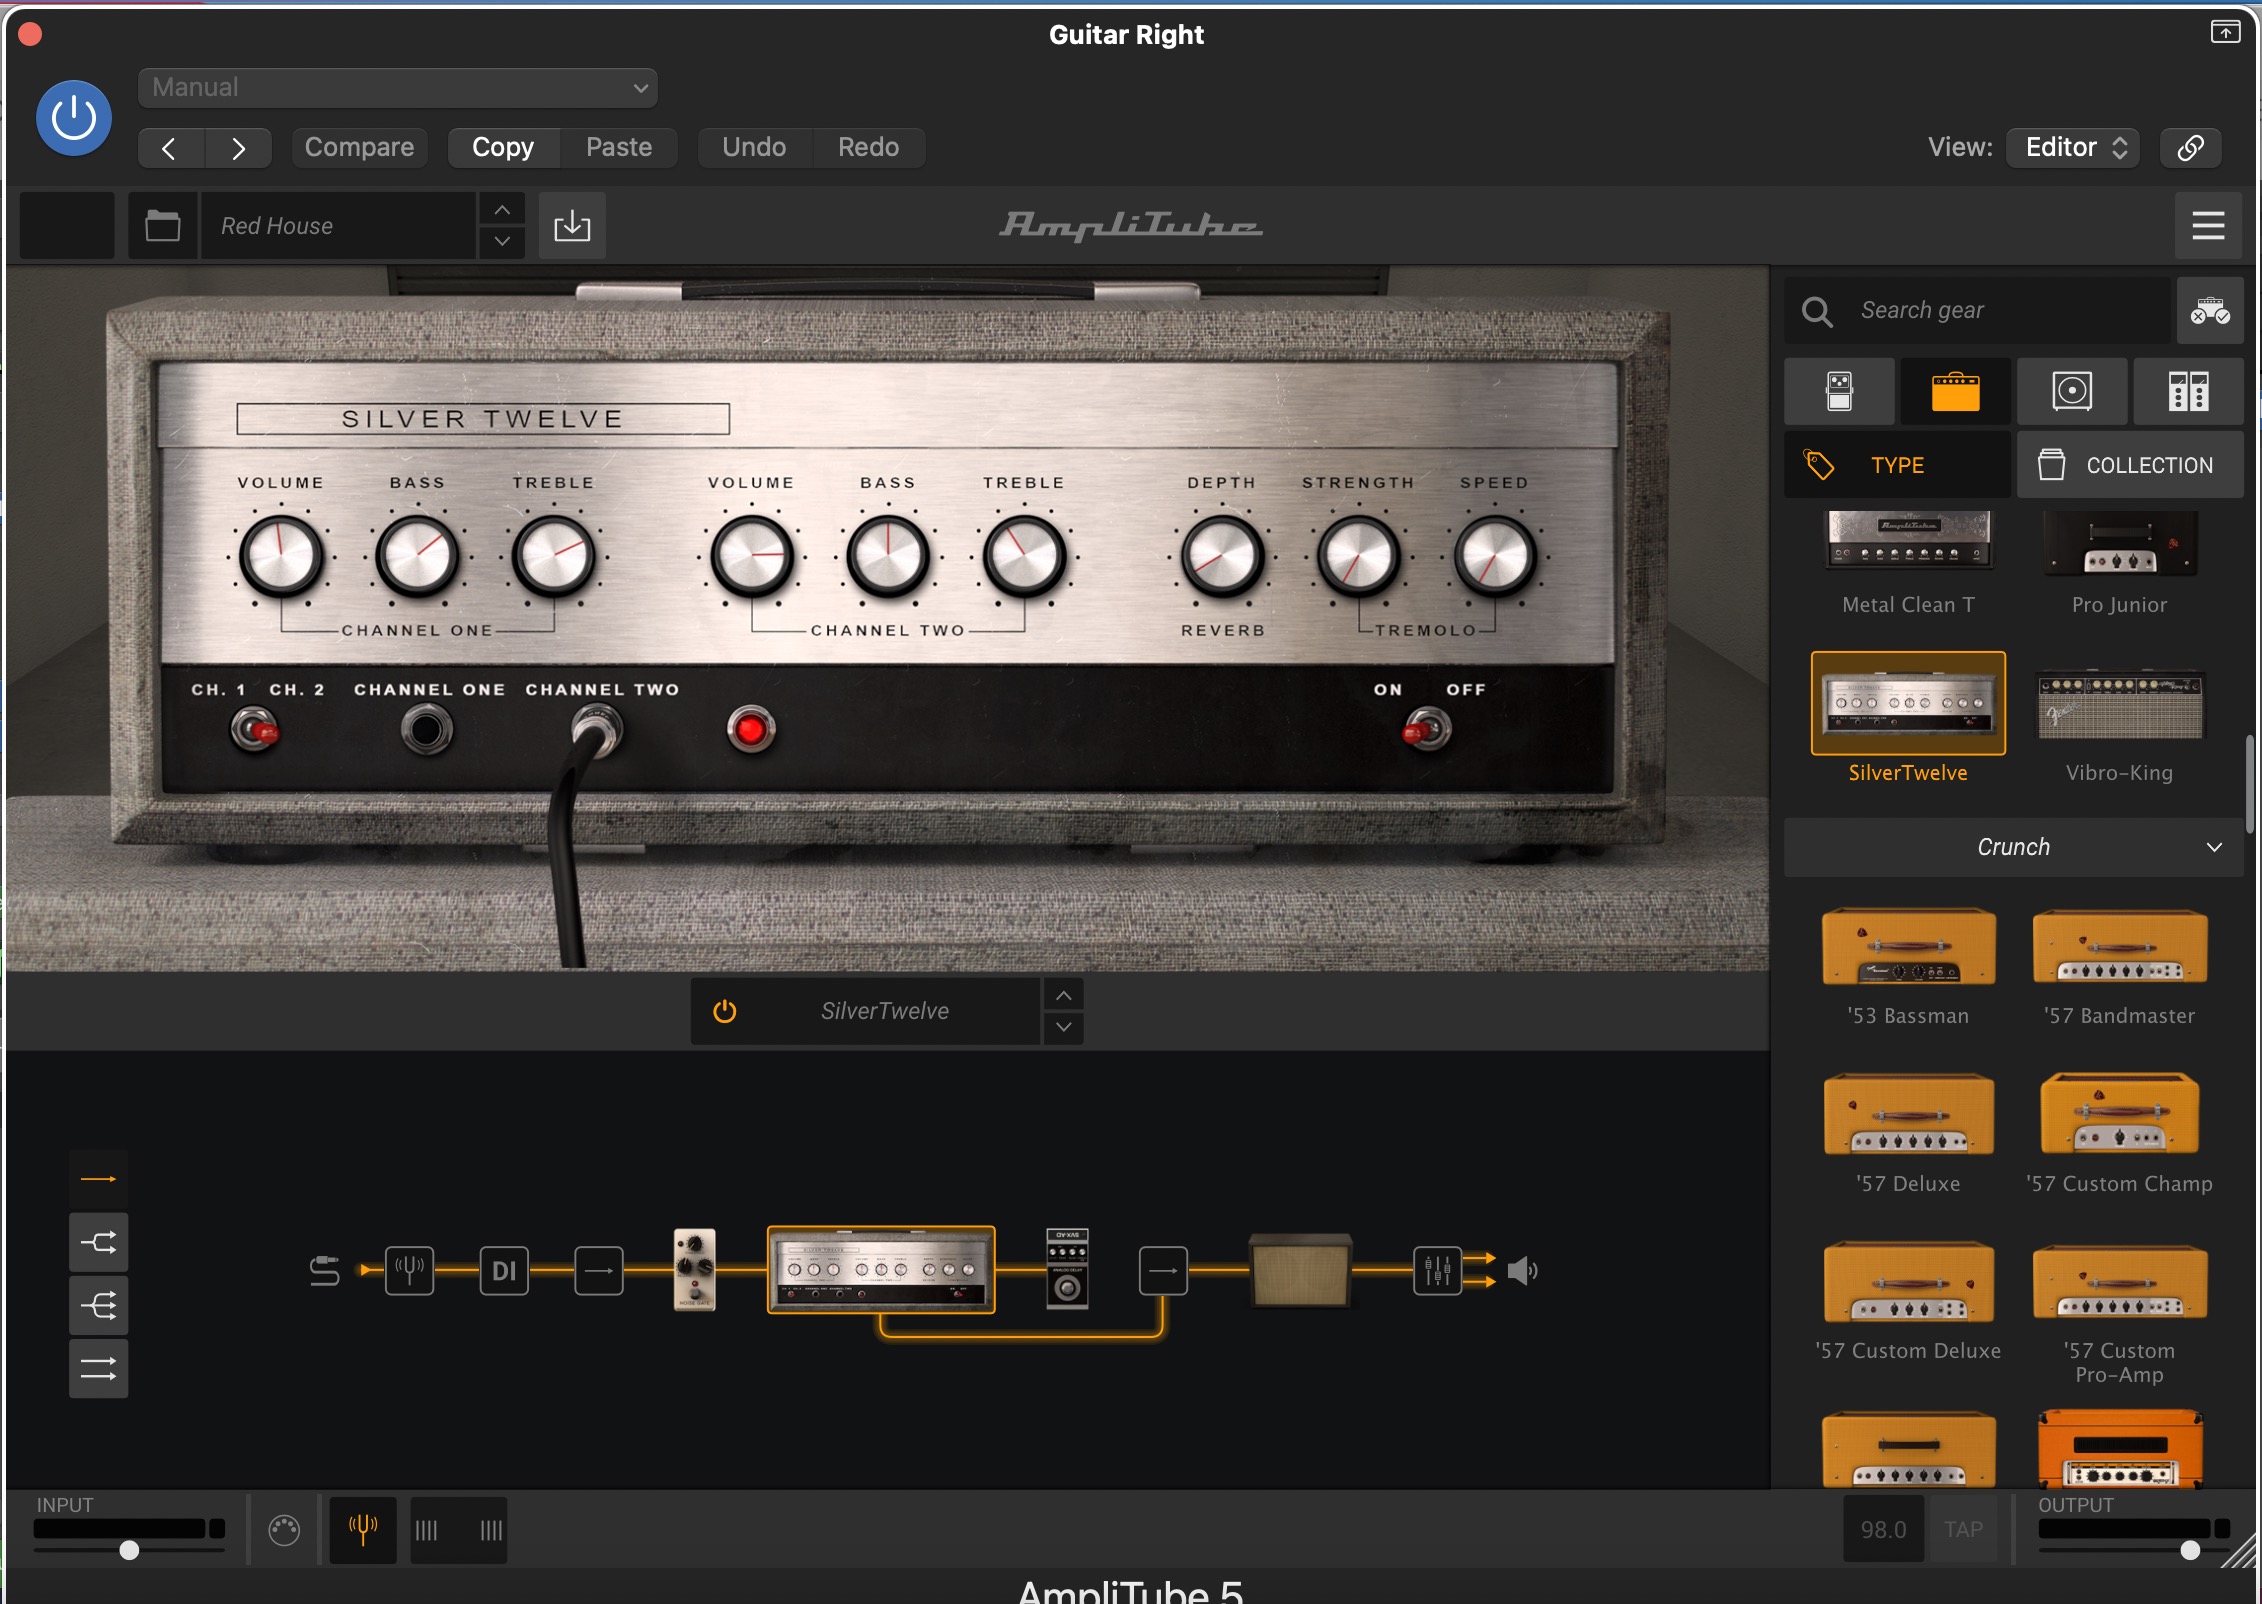Click the Compare button

pos(359,148)
